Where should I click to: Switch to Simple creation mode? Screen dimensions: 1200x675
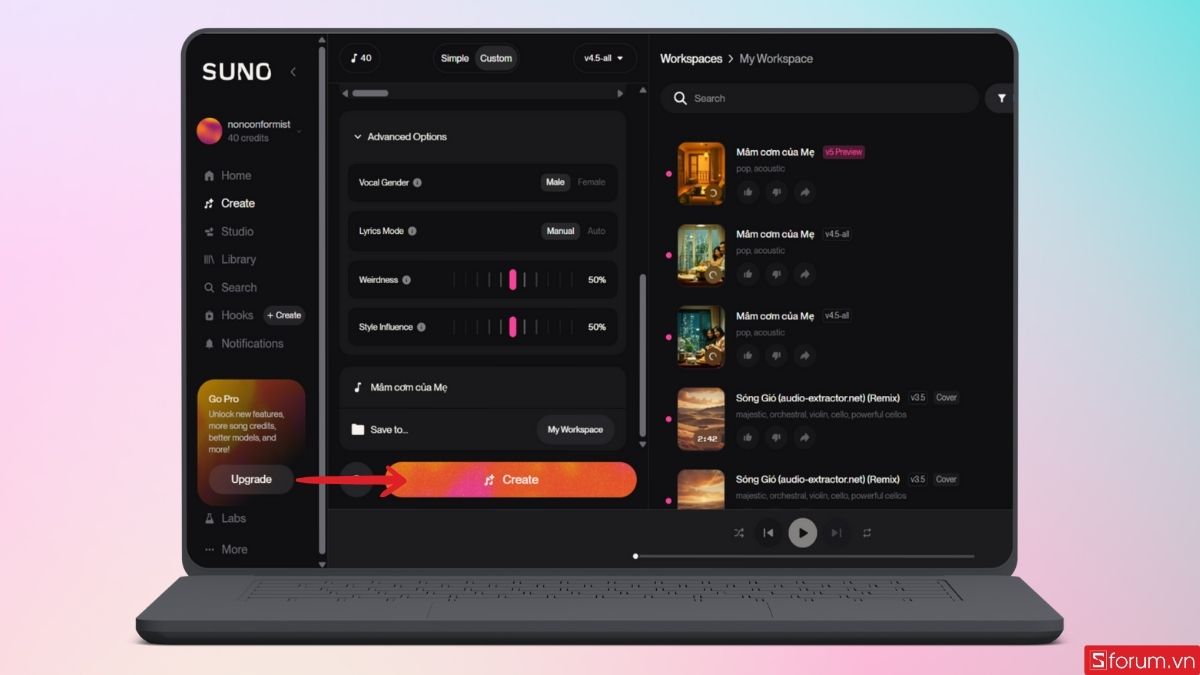pyautogui.click(x=455, y=58)
